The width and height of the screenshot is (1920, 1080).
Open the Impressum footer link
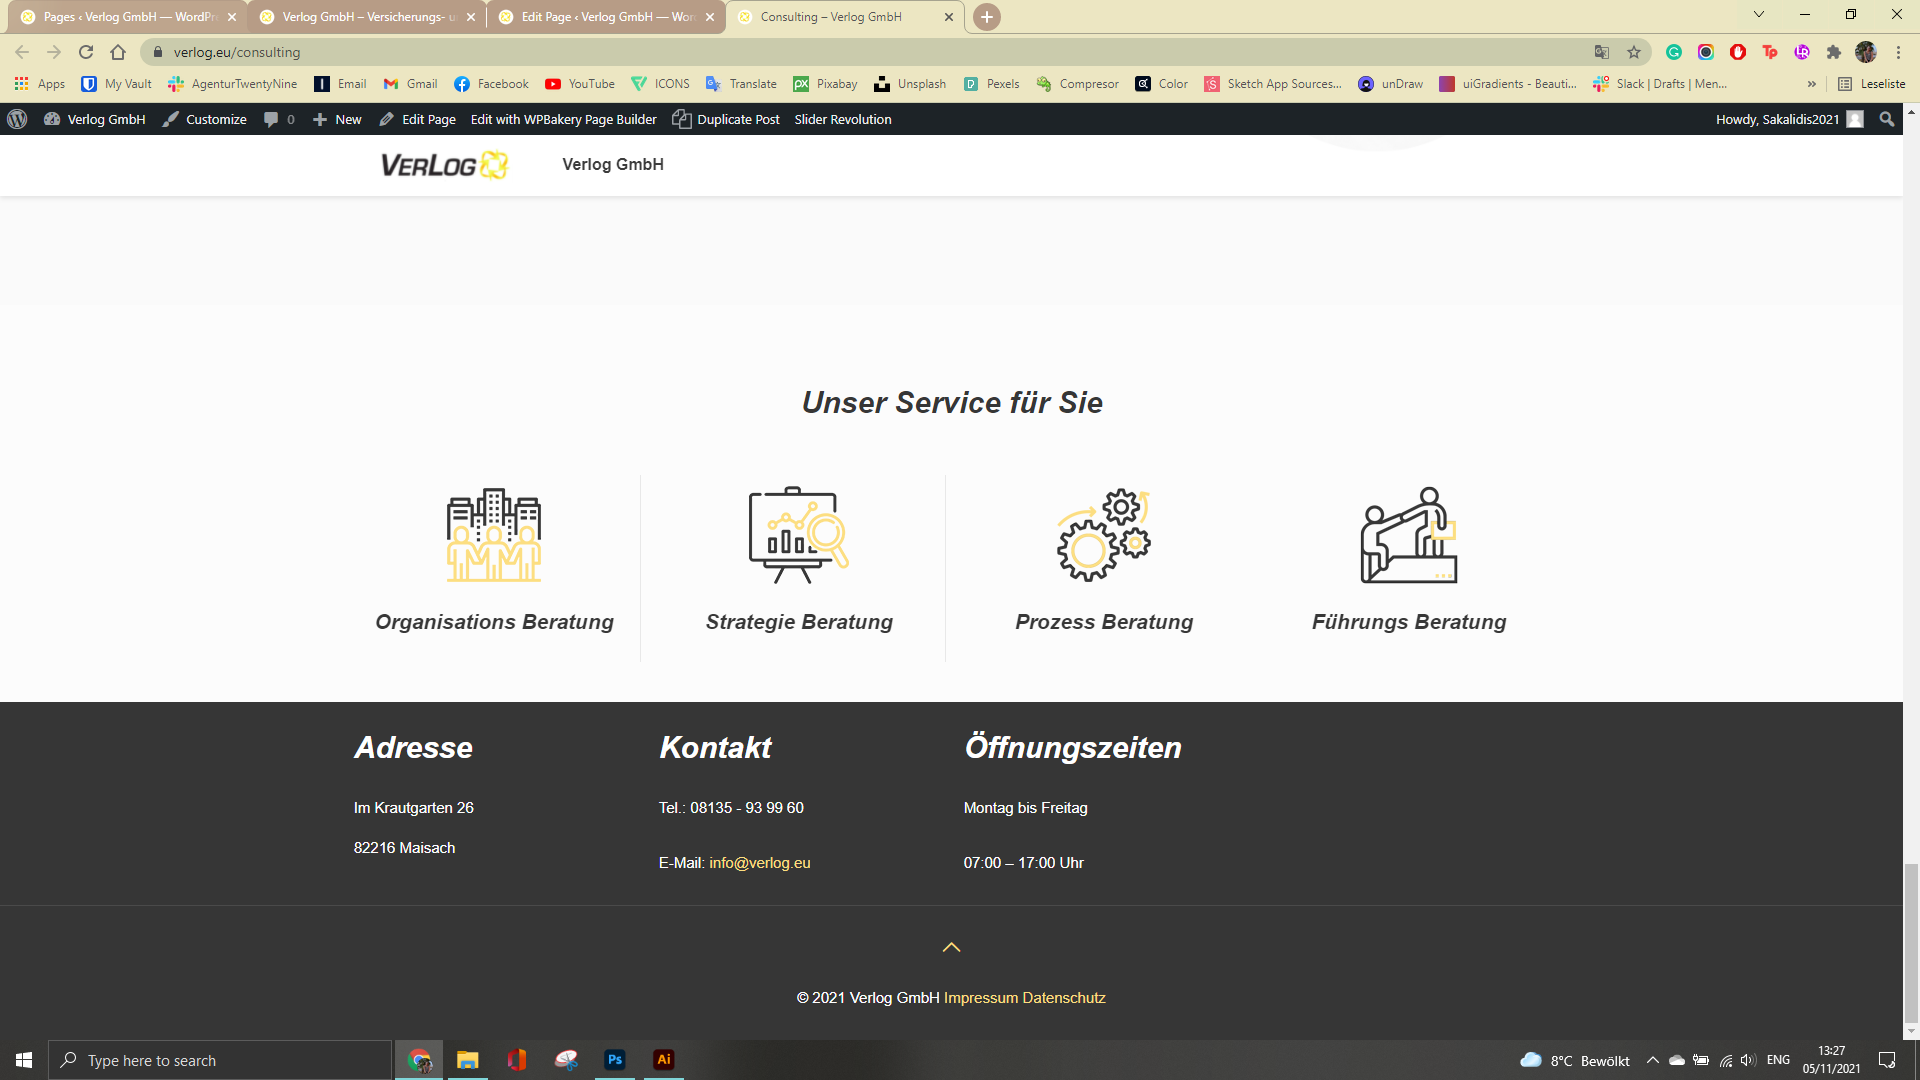[981, 998]
